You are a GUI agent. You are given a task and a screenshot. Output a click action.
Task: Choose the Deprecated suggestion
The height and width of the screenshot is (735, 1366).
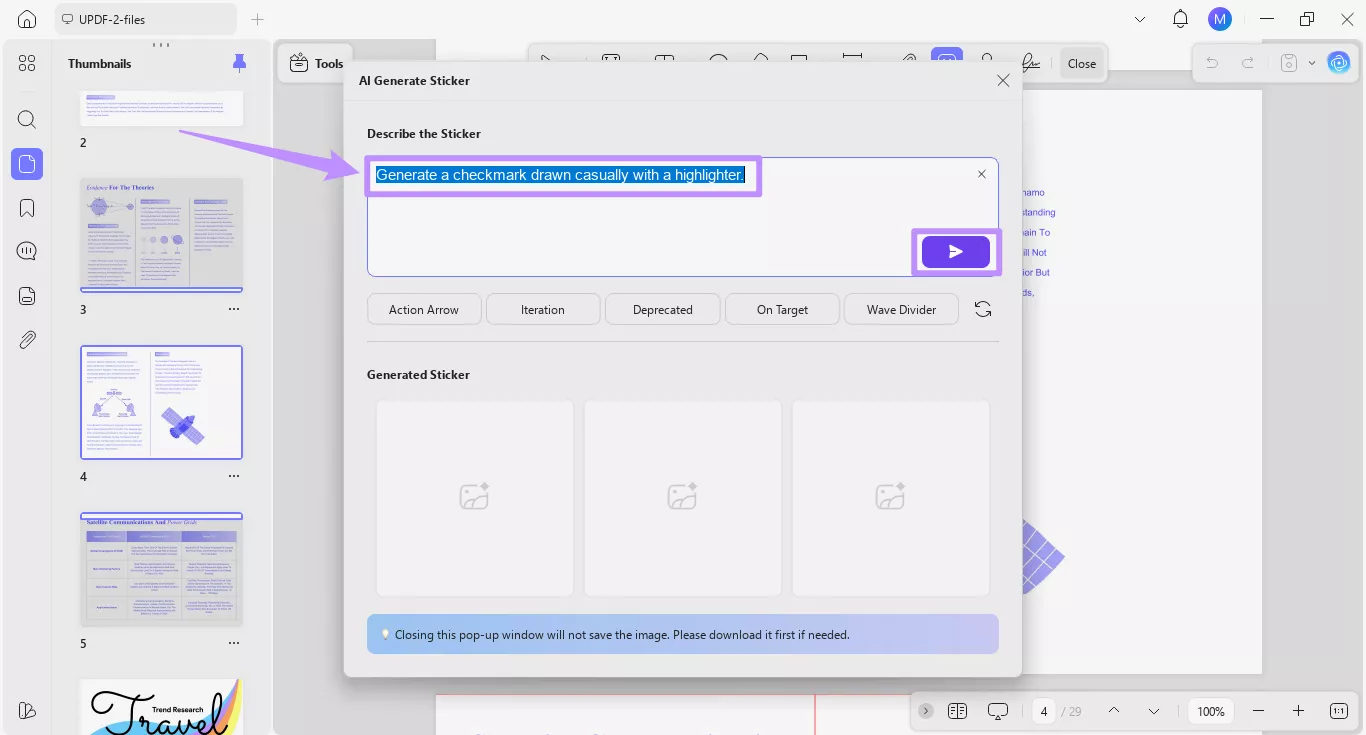pos(663,309)
